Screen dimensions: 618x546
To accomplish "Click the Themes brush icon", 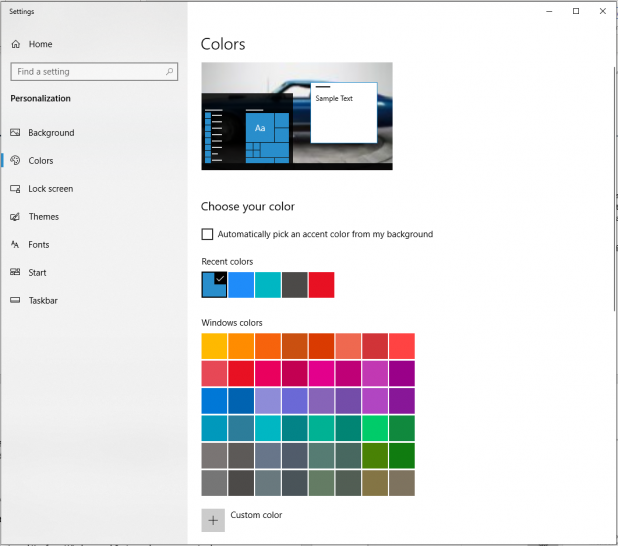I will click(x=15, y=216).
